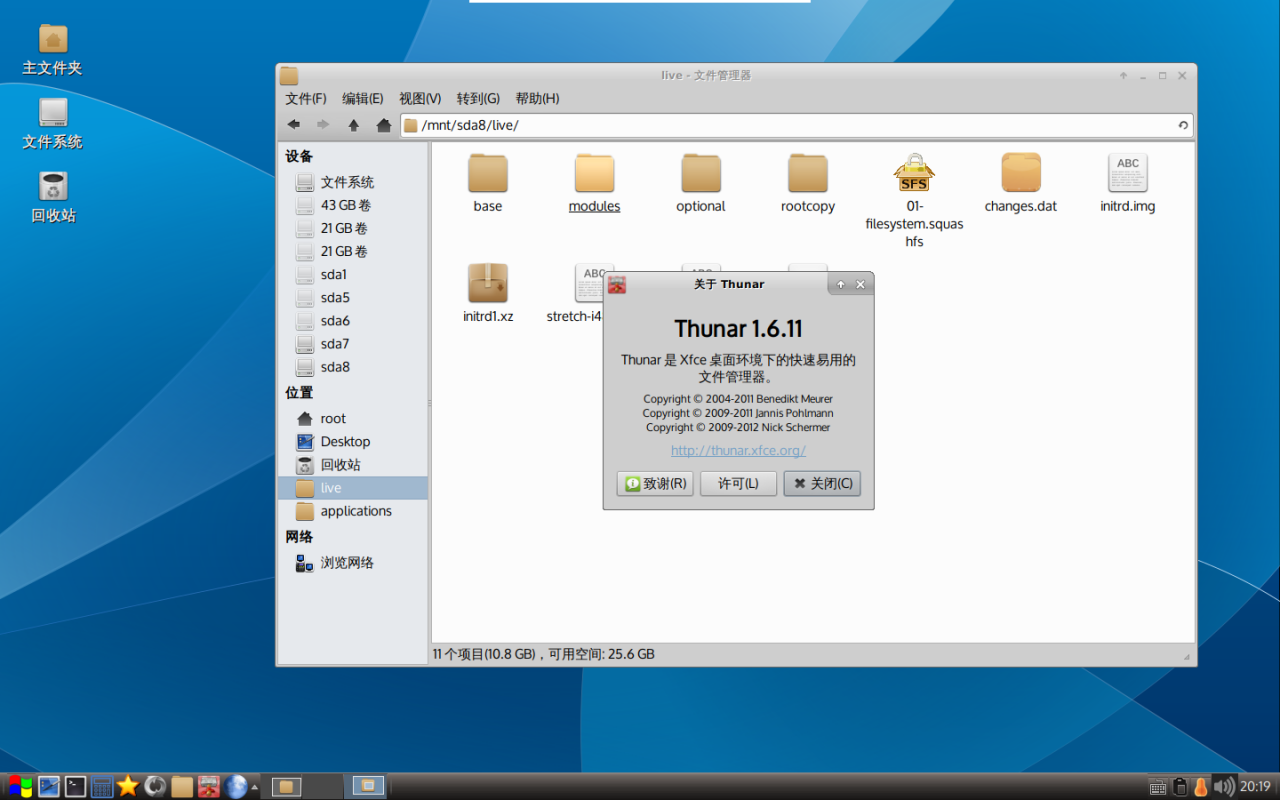Click the orange pear tray icon
The image size is (1280, 800).
point(1201,787)
